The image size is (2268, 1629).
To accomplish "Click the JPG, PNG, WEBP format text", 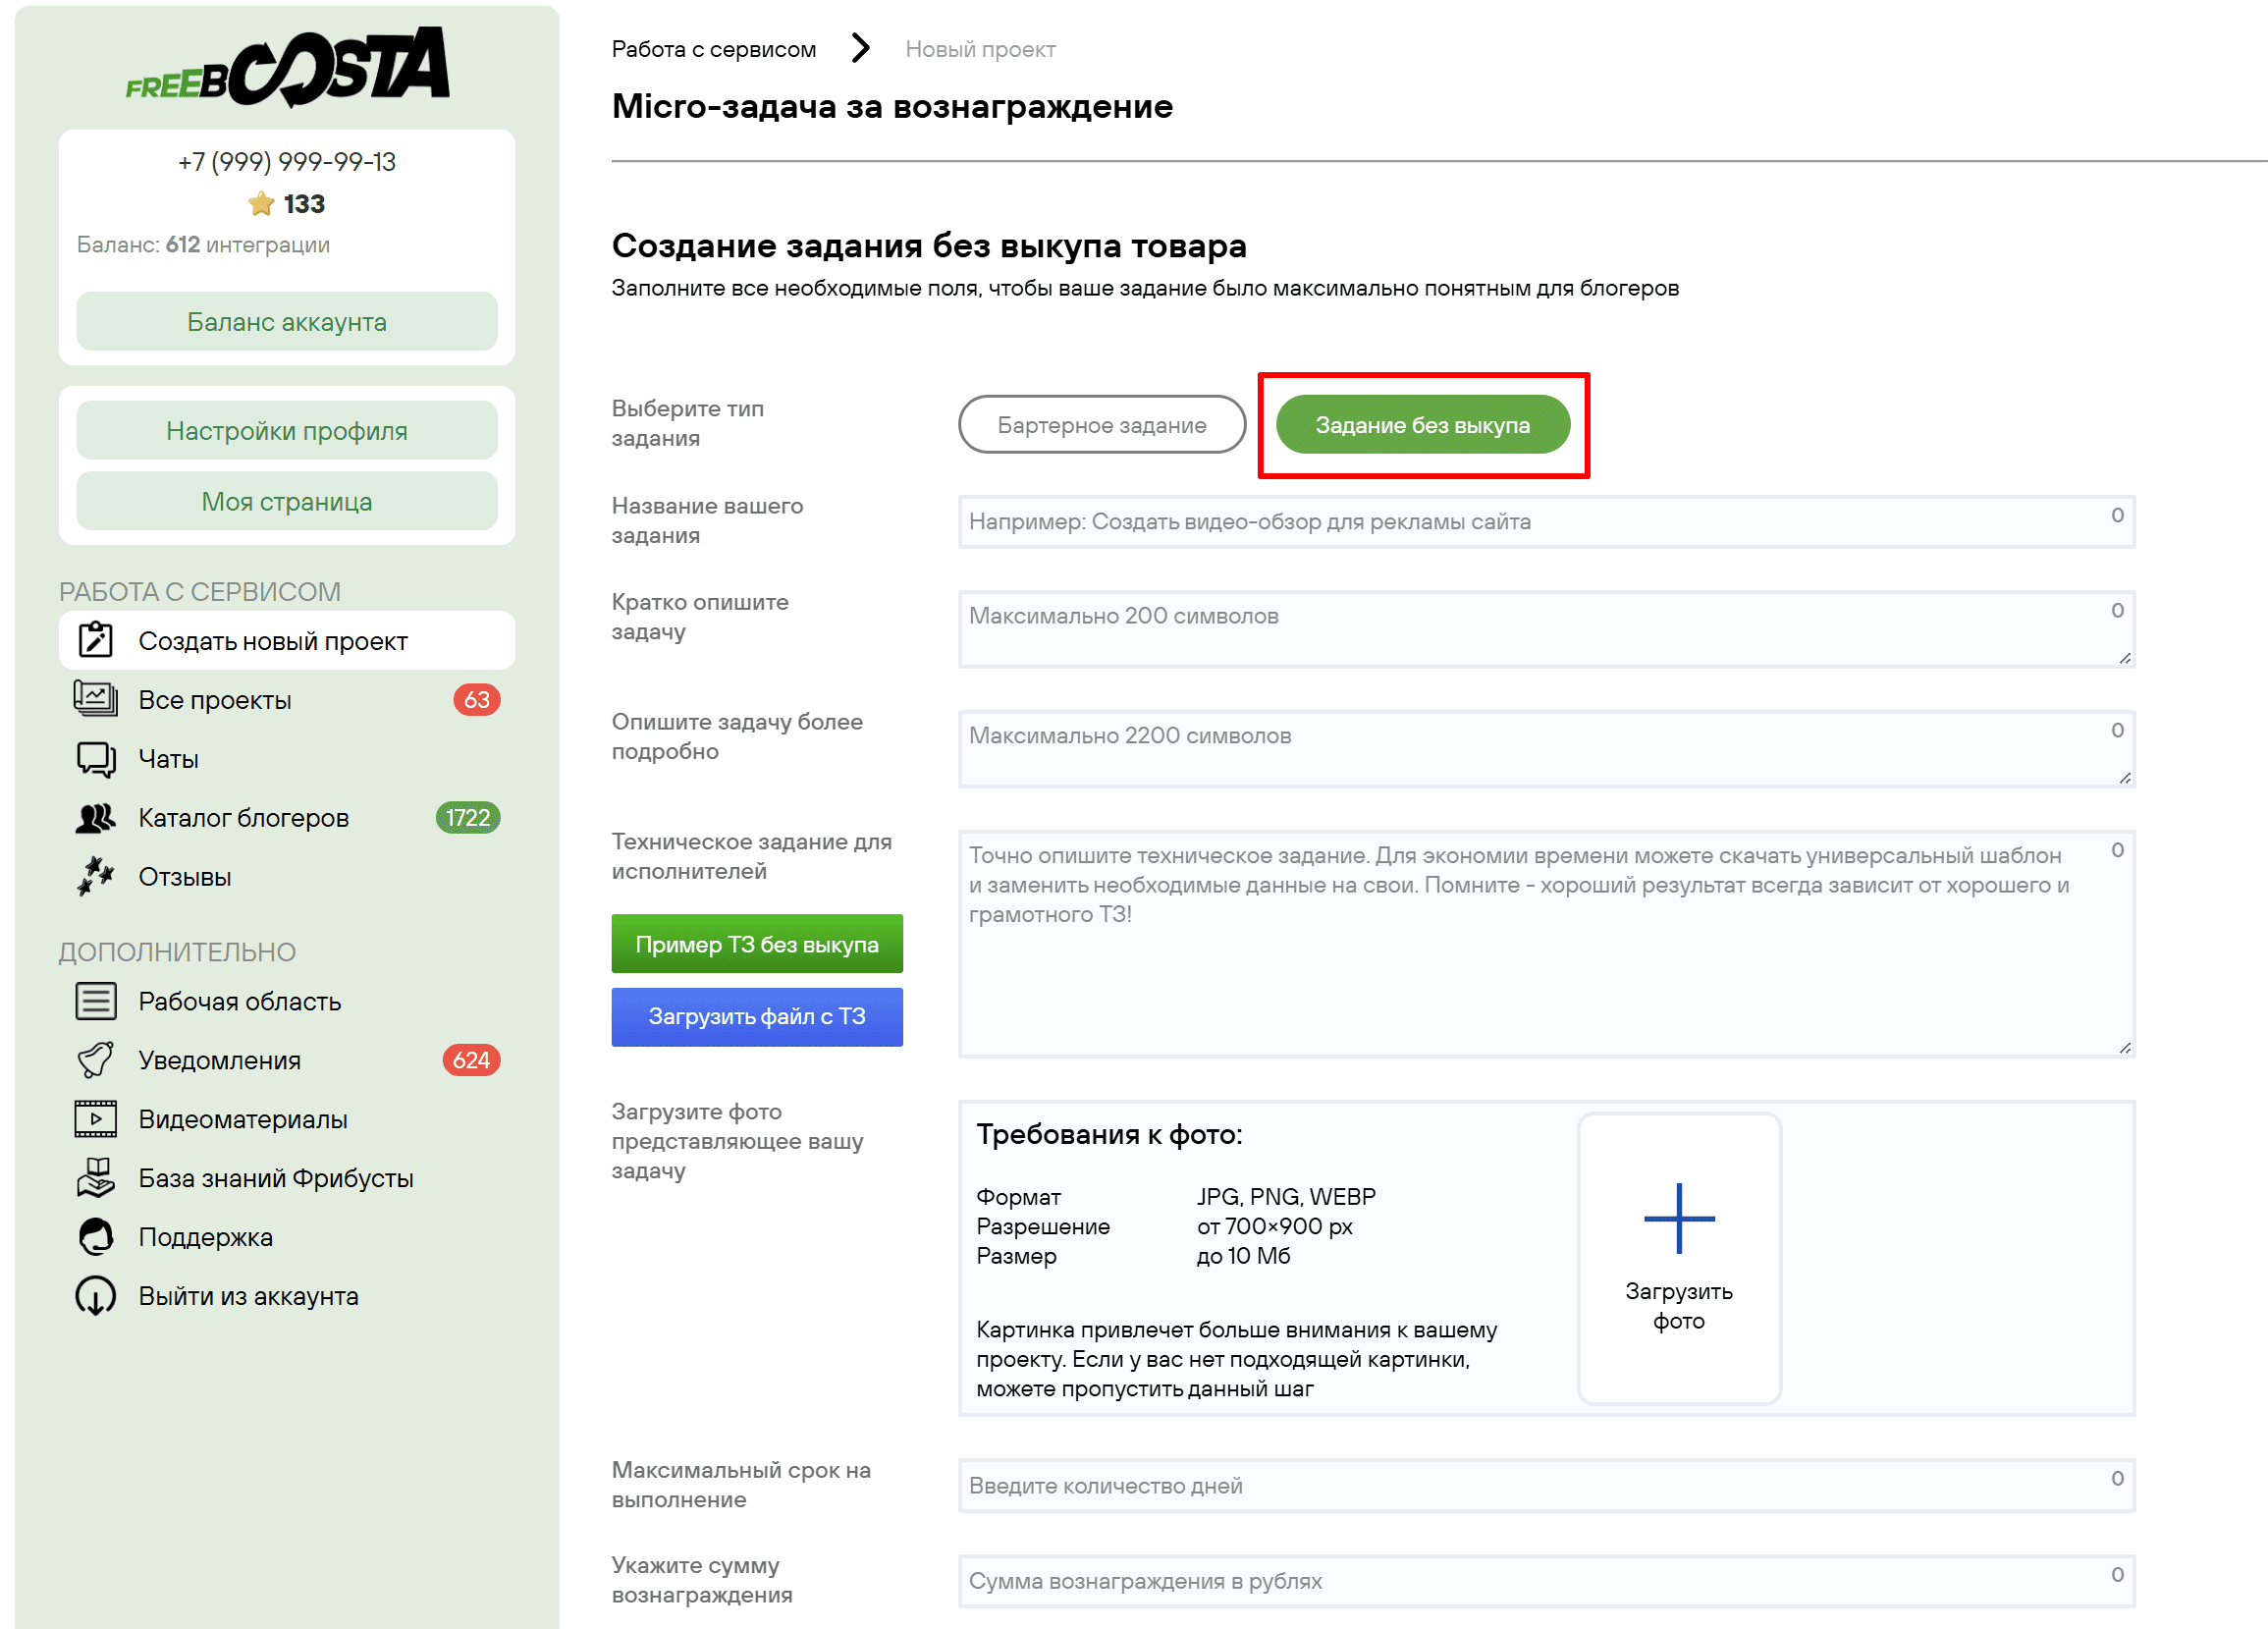I will pyautogui.click(x=1286, y=1196).
